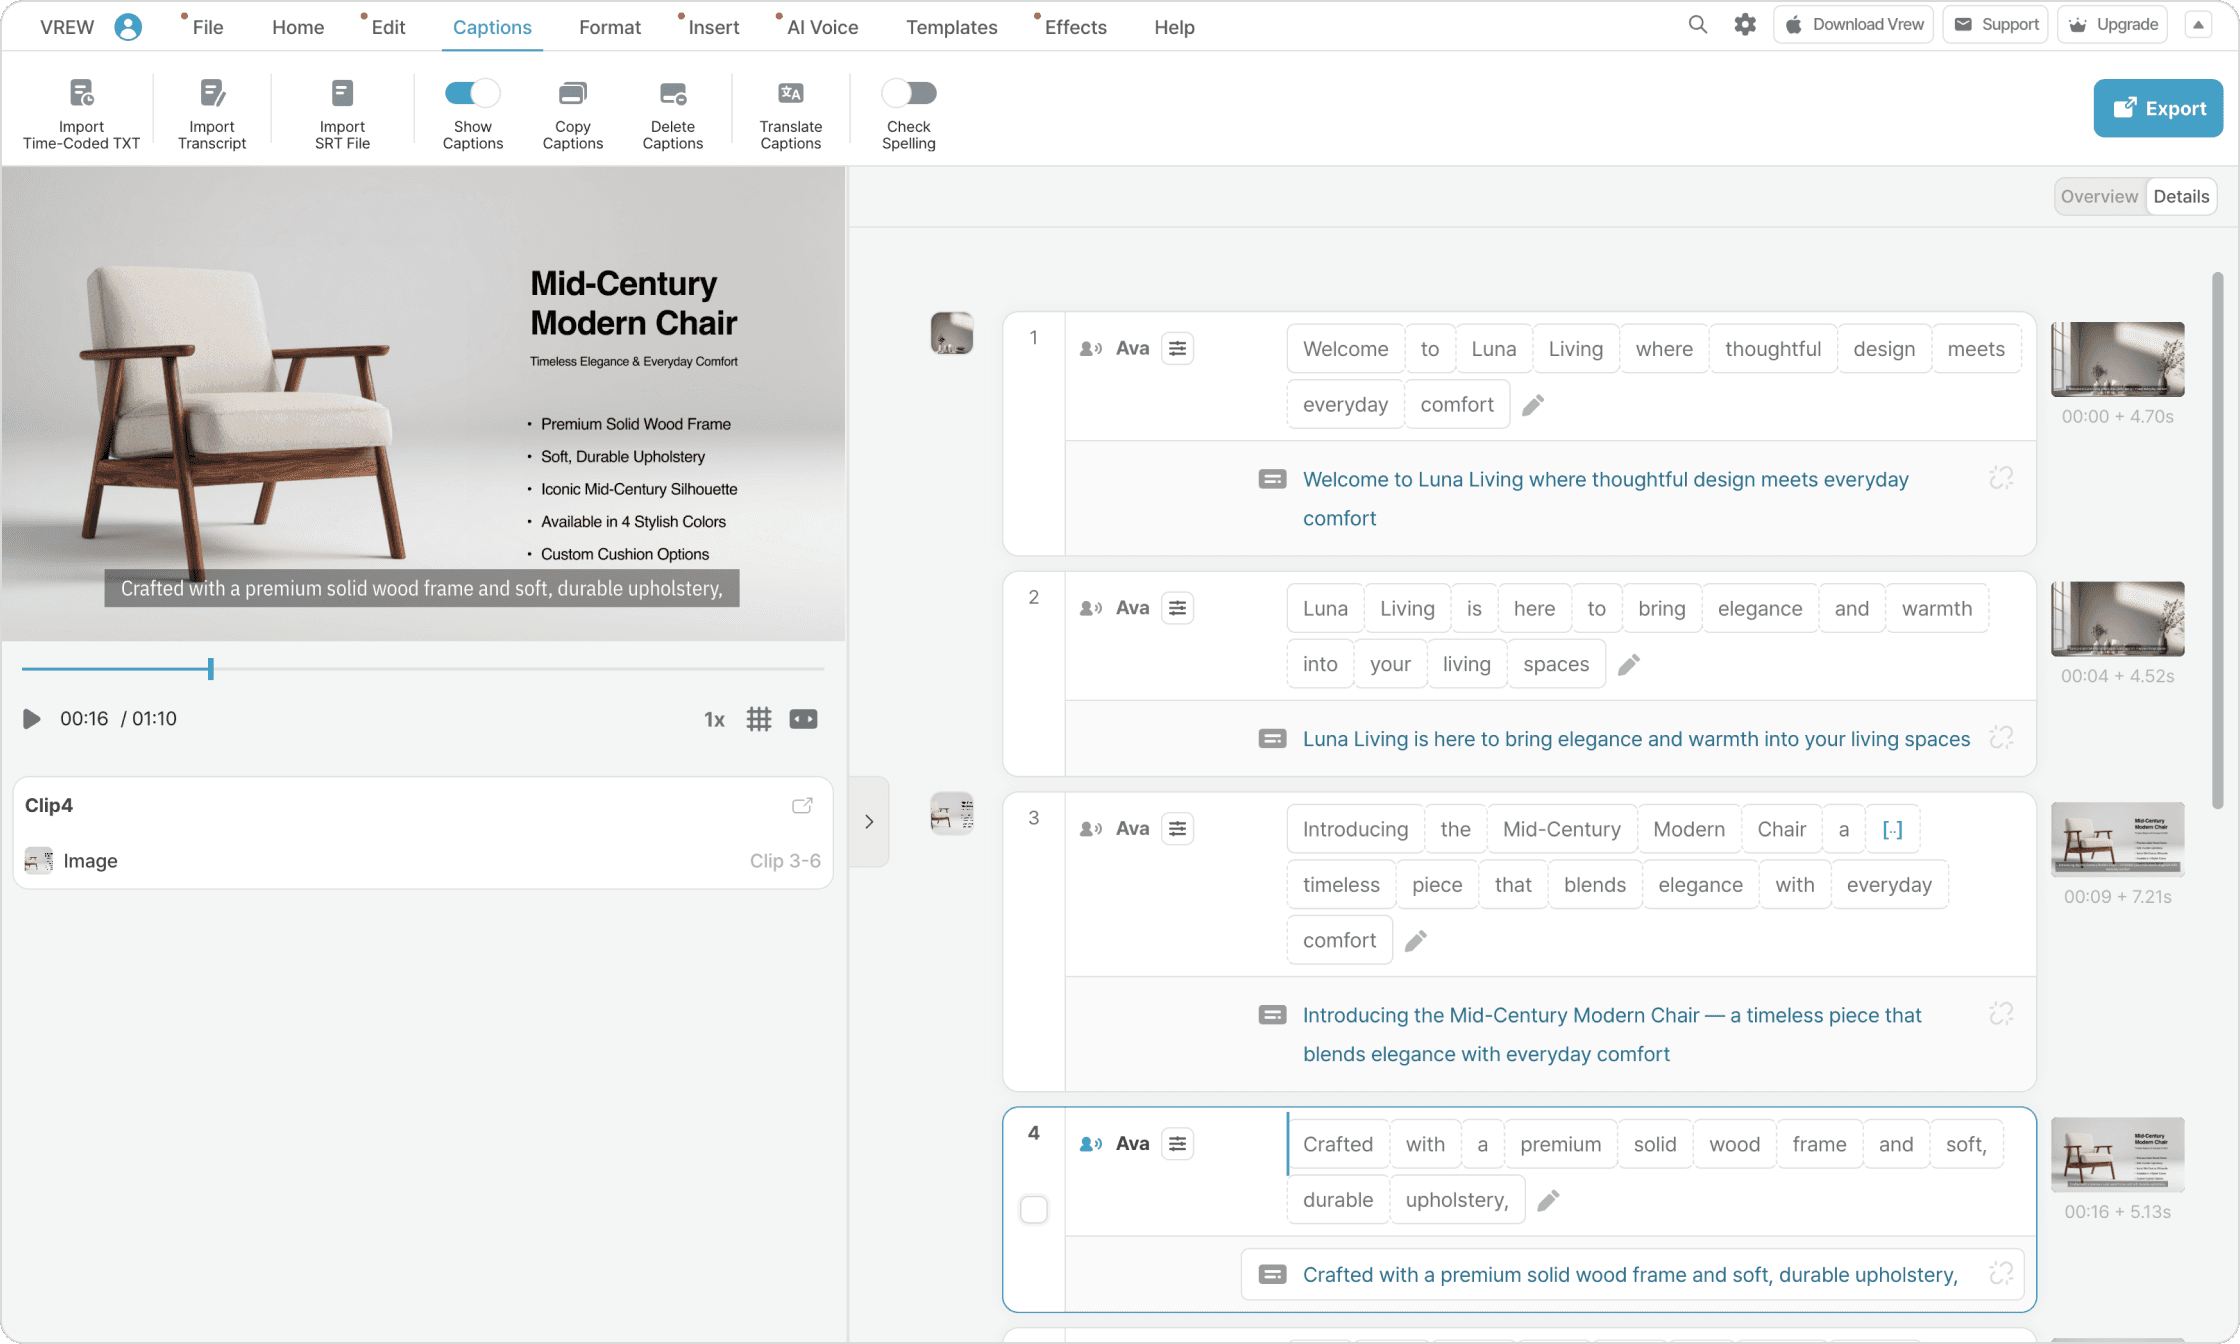Viewport: 2240px width, 1344px height.
Task: Click the Import Transcript icon
Action: [x=212, y=94]
